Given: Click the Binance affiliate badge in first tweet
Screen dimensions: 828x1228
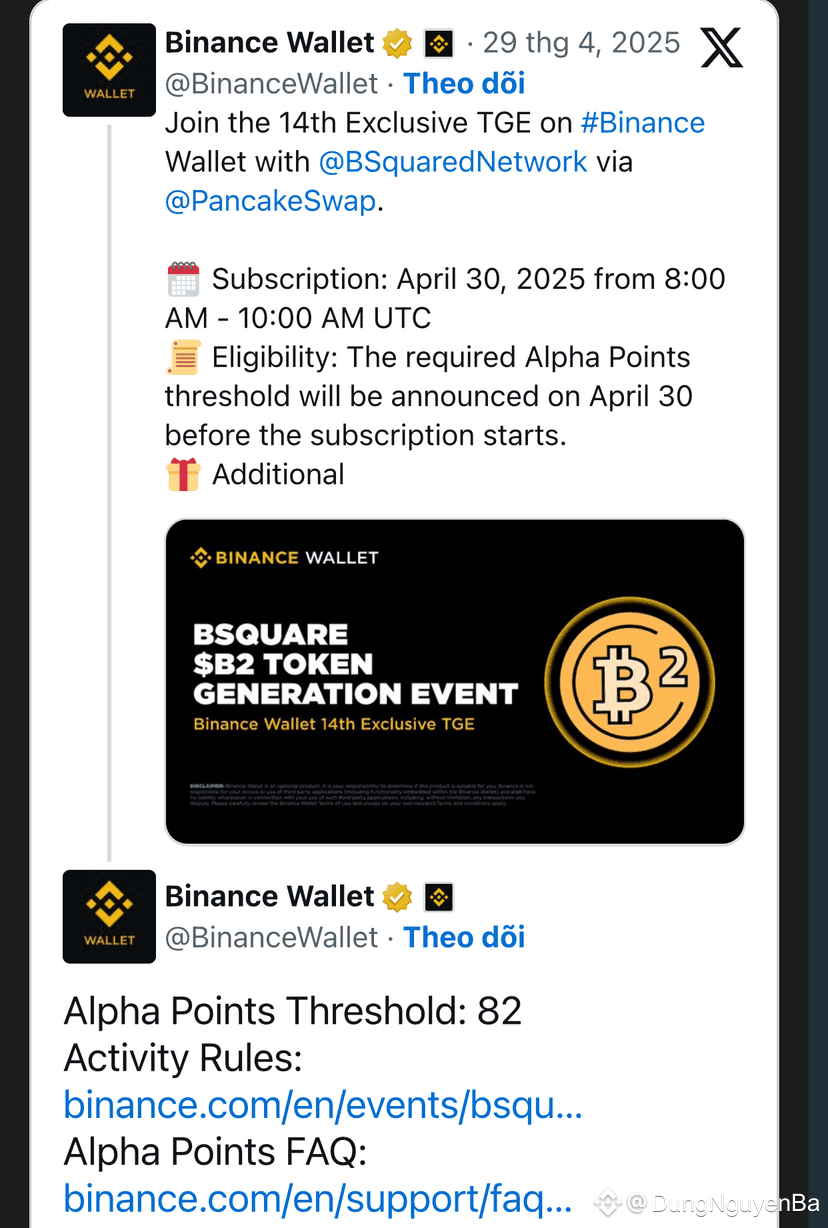Looking at the screenshot, I should click(439, 44).
